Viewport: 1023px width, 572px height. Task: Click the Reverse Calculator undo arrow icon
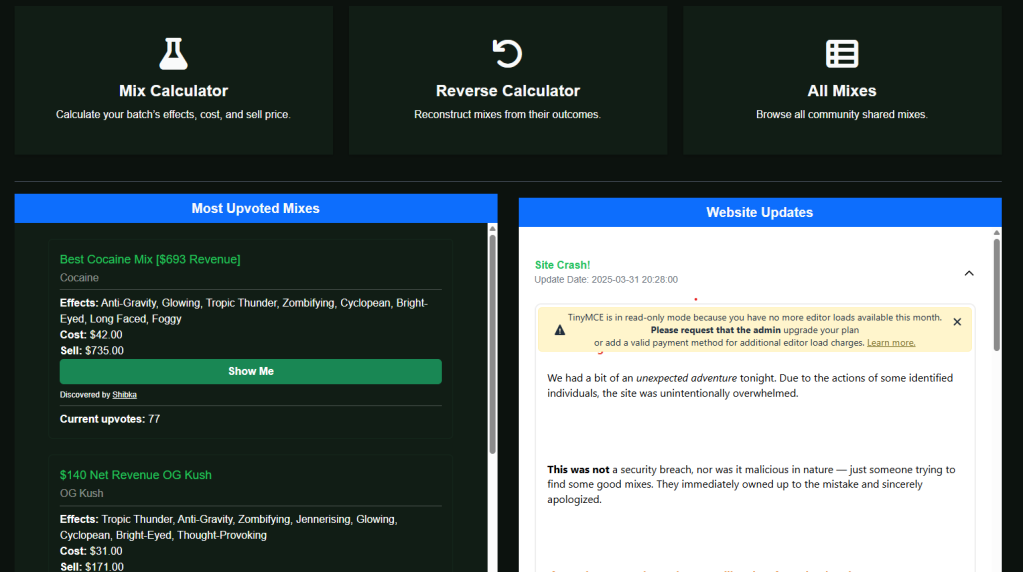tap(507, 53)
